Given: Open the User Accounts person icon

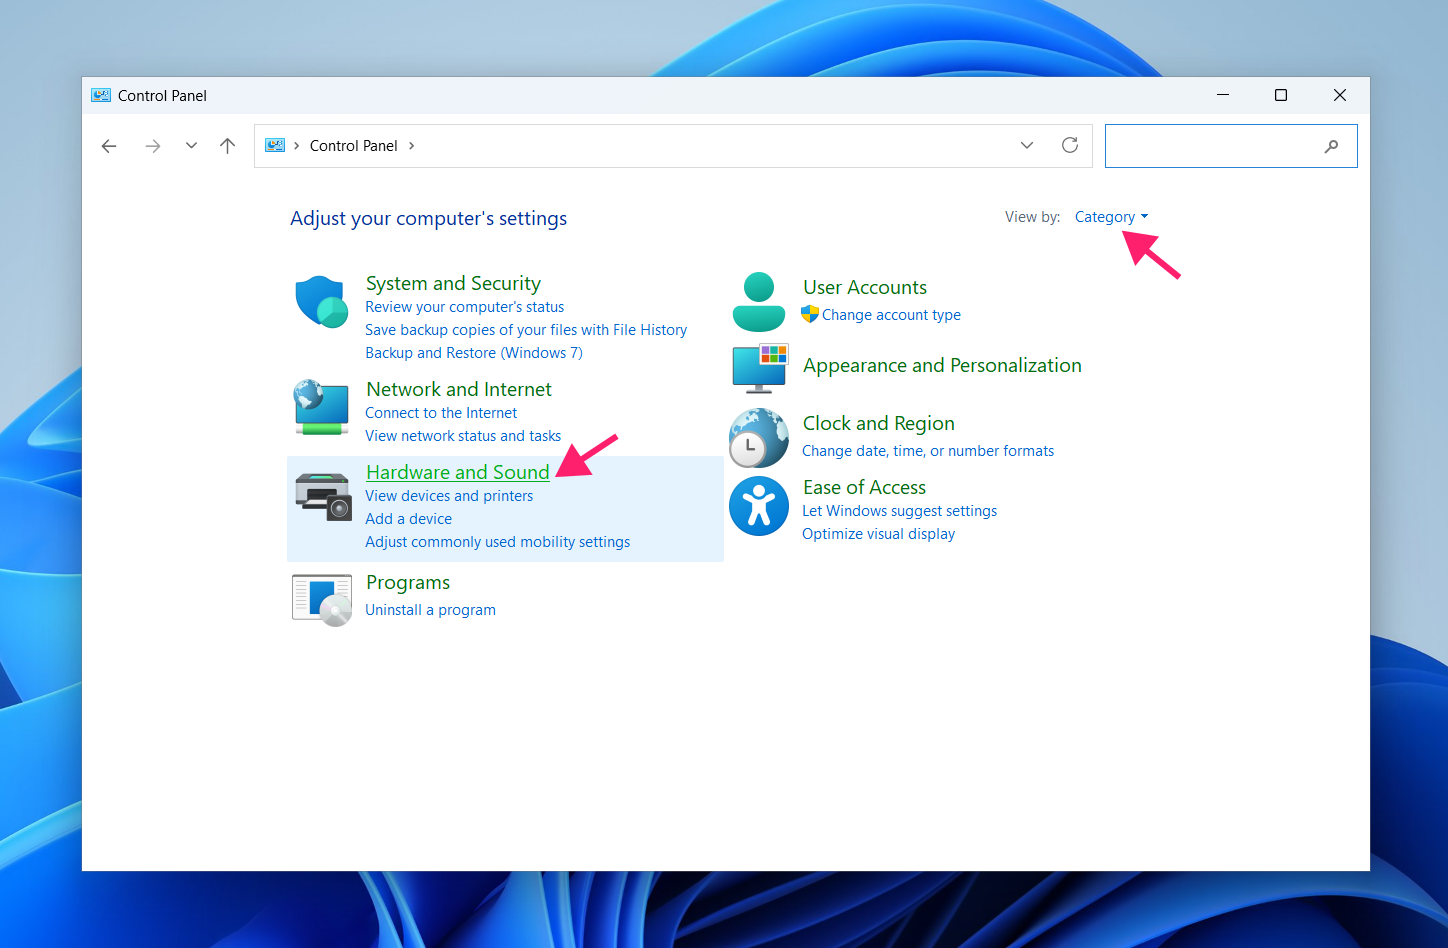Looking at the screenshot, I should click(x=759, y=301).
